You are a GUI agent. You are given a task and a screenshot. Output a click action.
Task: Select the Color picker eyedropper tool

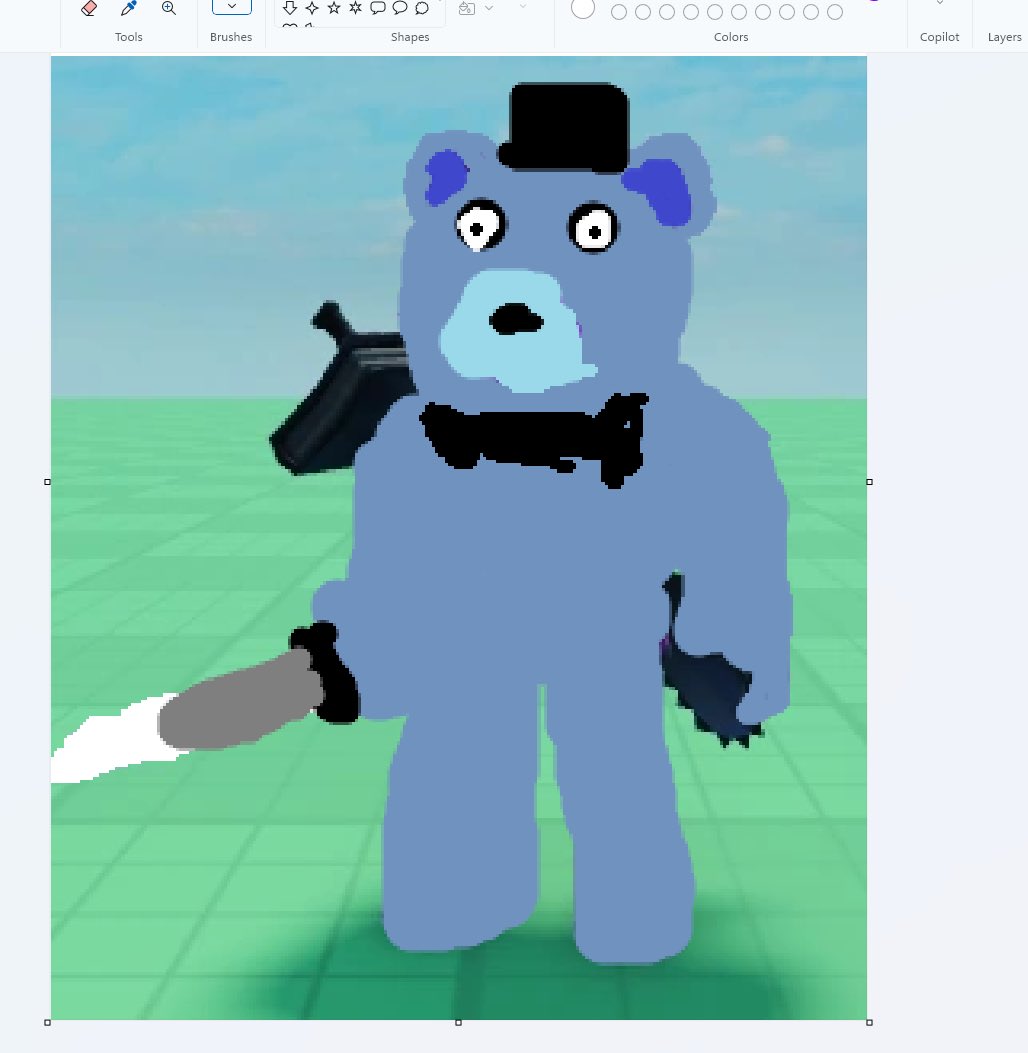(x=128, y=8)
